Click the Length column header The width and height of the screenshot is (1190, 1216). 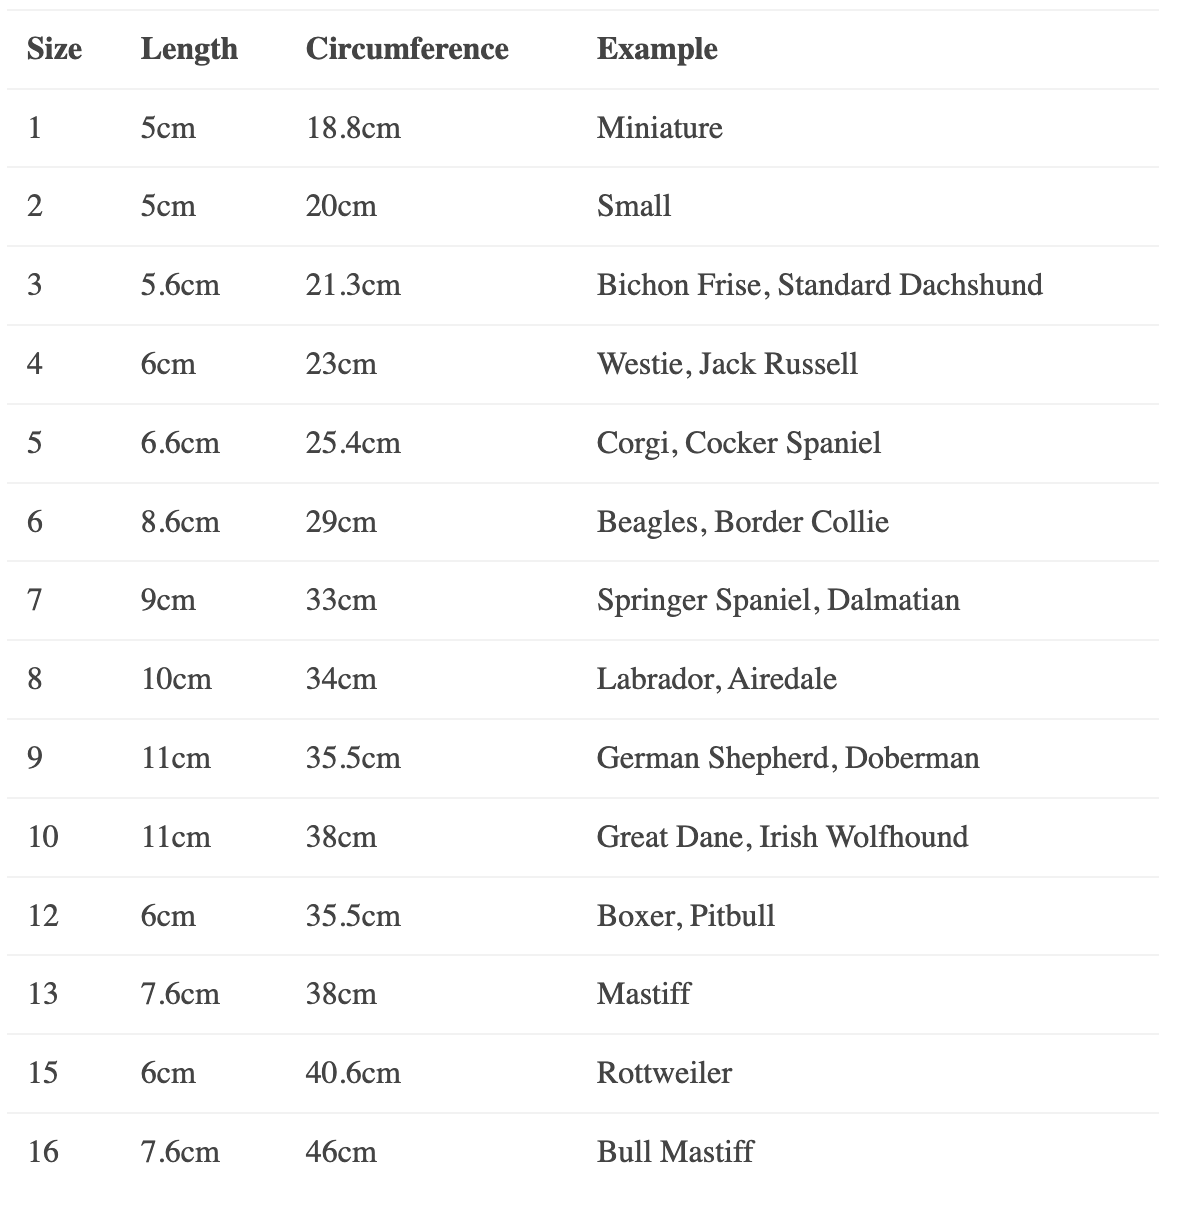pyautogui.click(x=189, y=49)
